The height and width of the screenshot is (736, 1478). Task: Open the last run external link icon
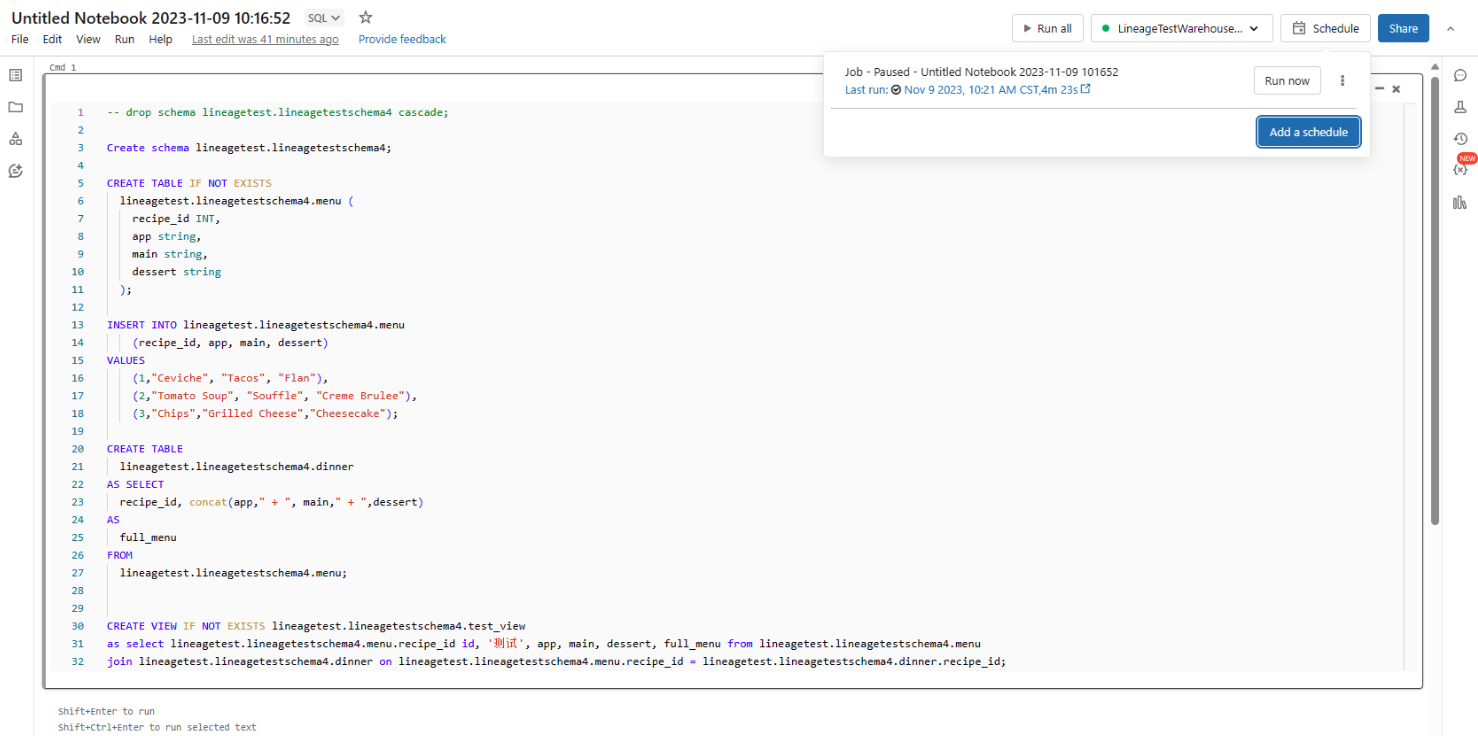click(1086, 89)
